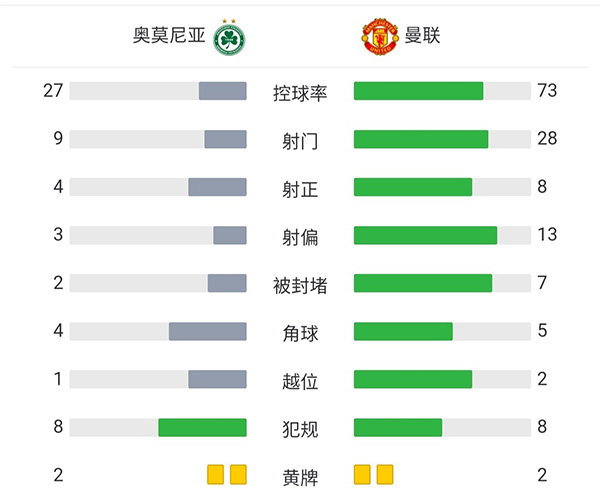Image resolution: width=600 pixels, height=500 pixels.
Task: Click the Manchester United red crest
Action: pyautogui.click(x=379, y=36)
